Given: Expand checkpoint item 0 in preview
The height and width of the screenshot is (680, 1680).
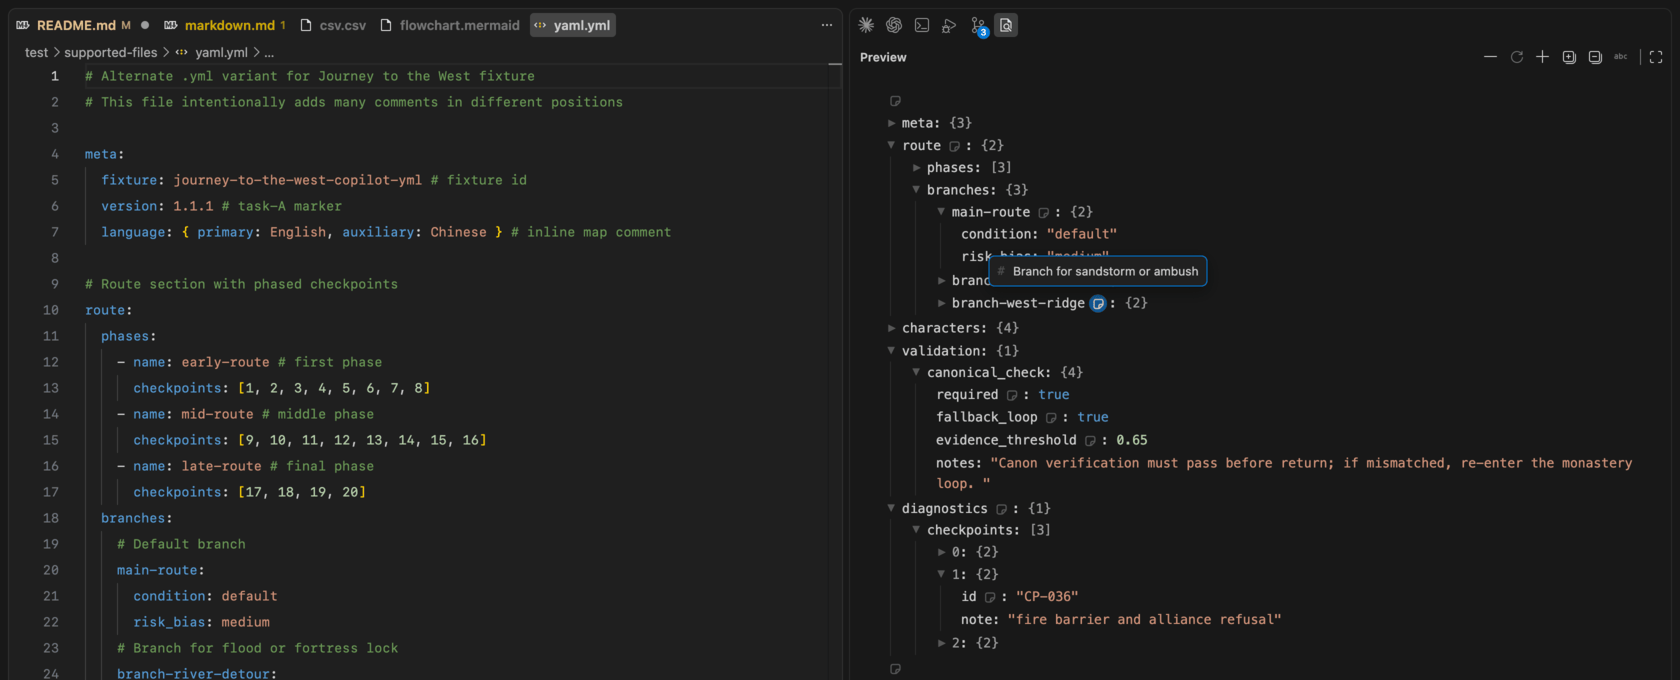Looking at the screenshot, I should [941, 552].
